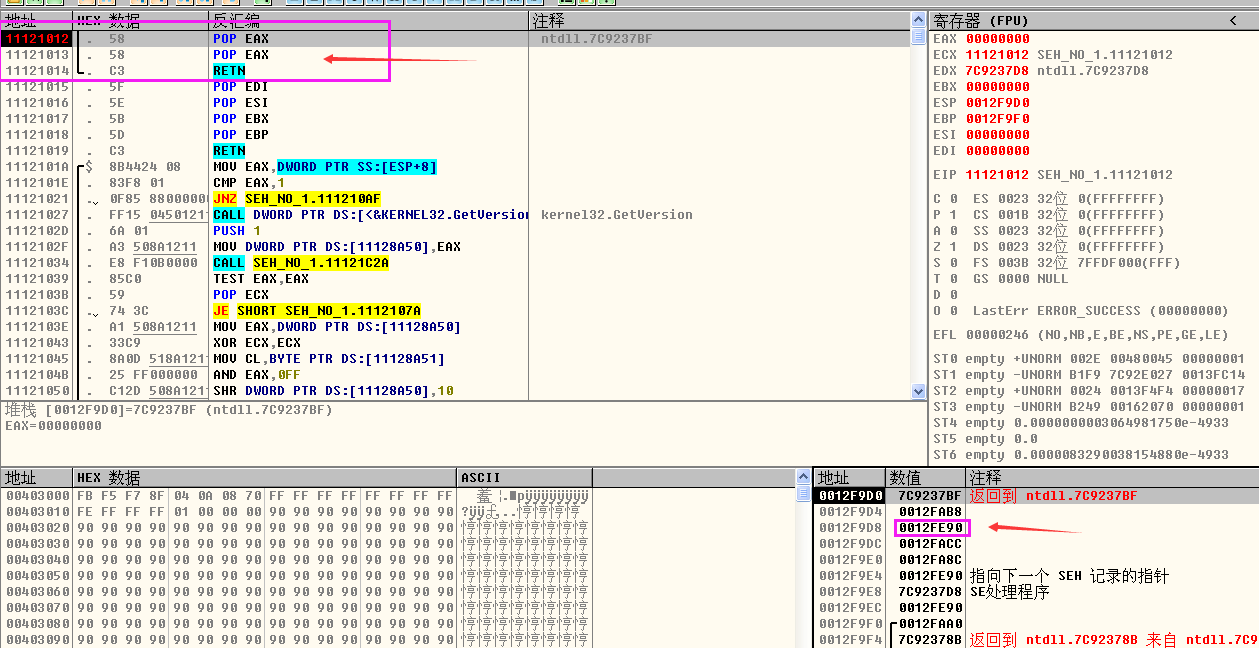Click the 注释 column header in disassembly pane
Viewport: 1259px width, 648px height.
(x=720, y=21)
